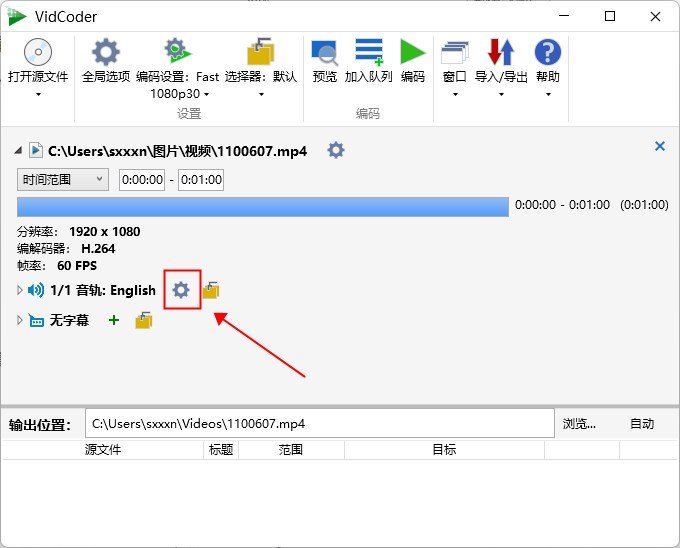Open source file disc icon

coord(38,52)
